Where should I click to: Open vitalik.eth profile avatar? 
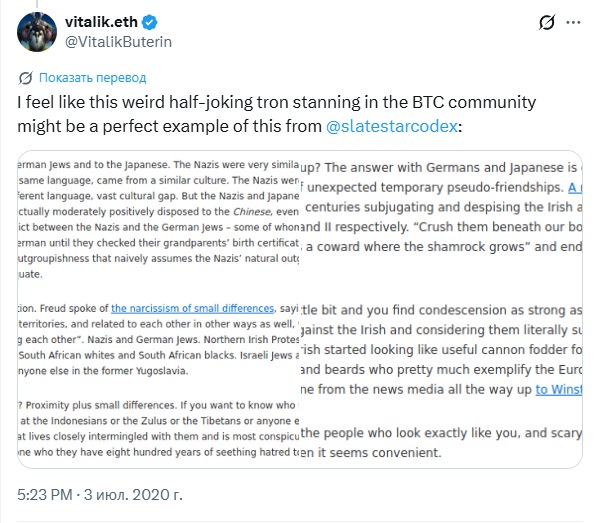pyautogui.click(x=37, y=32)
